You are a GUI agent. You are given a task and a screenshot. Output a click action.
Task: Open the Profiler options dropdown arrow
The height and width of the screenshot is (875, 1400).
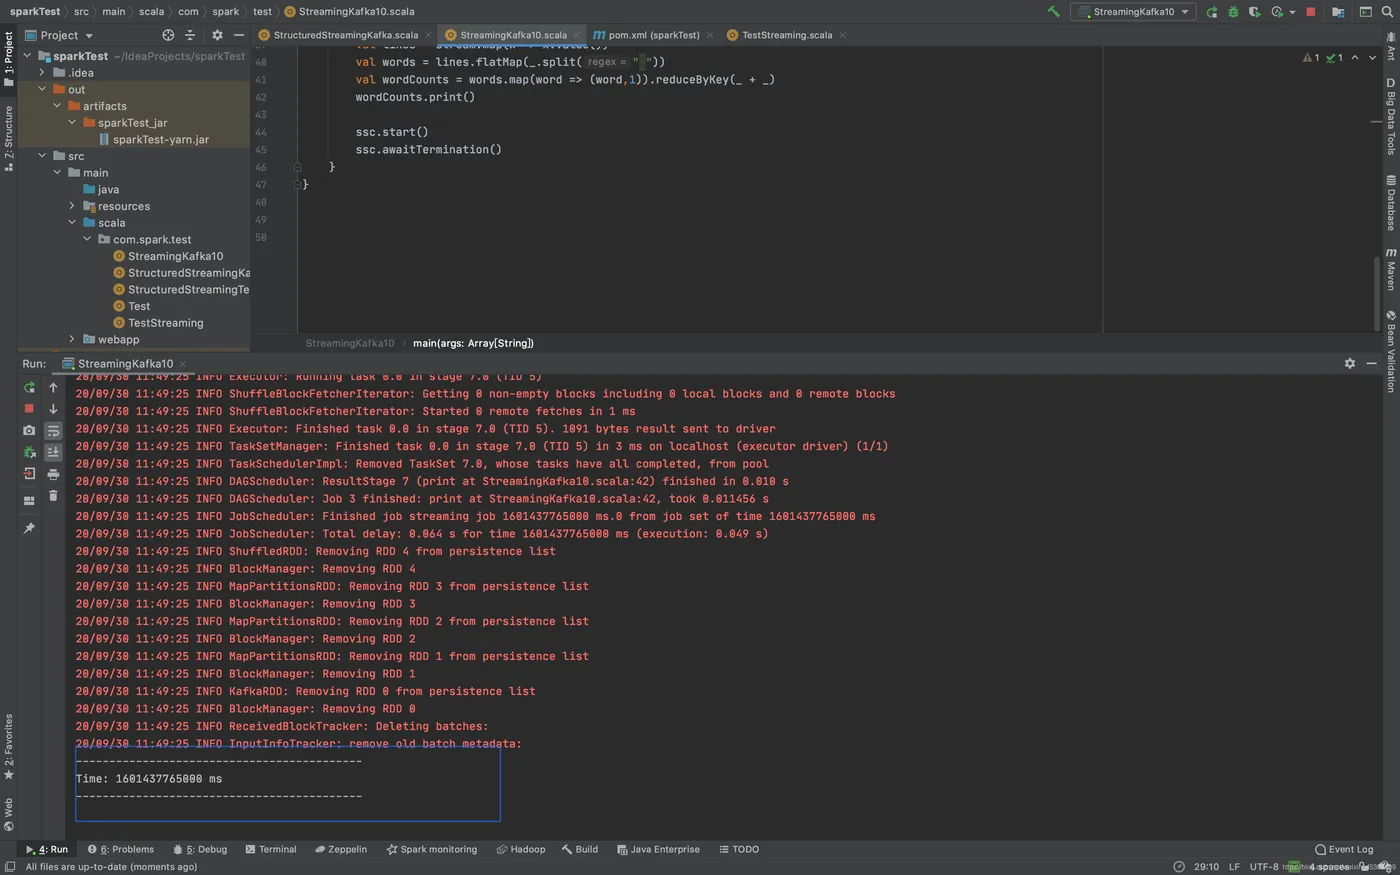1292,12
